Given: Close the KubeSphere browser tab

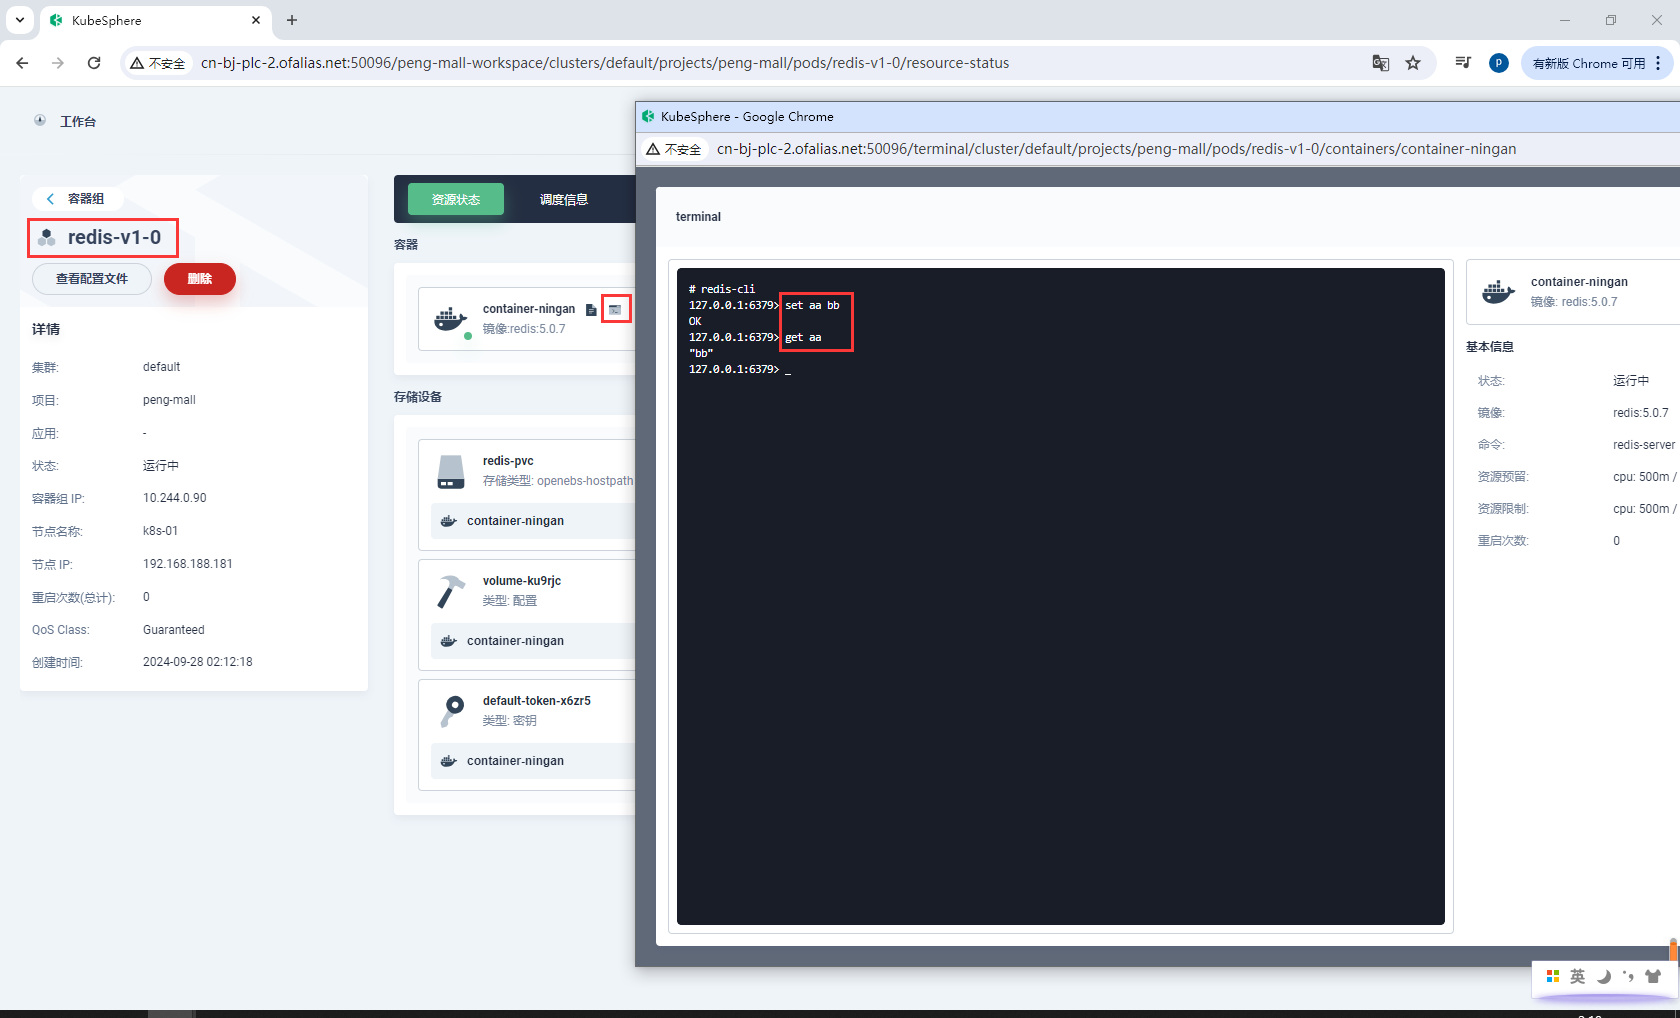Looking at the screenshot, I should [x=256, y=20].
